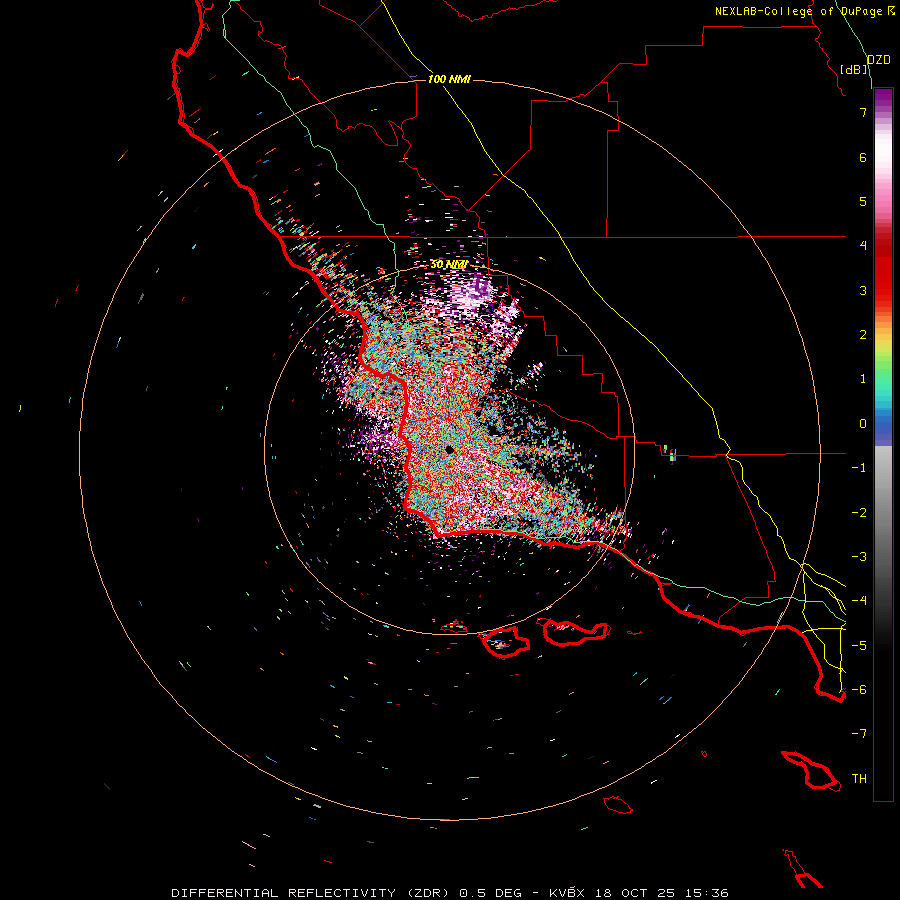Click the [dB] units label
The width and height of the screenshot is (900, 900).
pos(854,69)
